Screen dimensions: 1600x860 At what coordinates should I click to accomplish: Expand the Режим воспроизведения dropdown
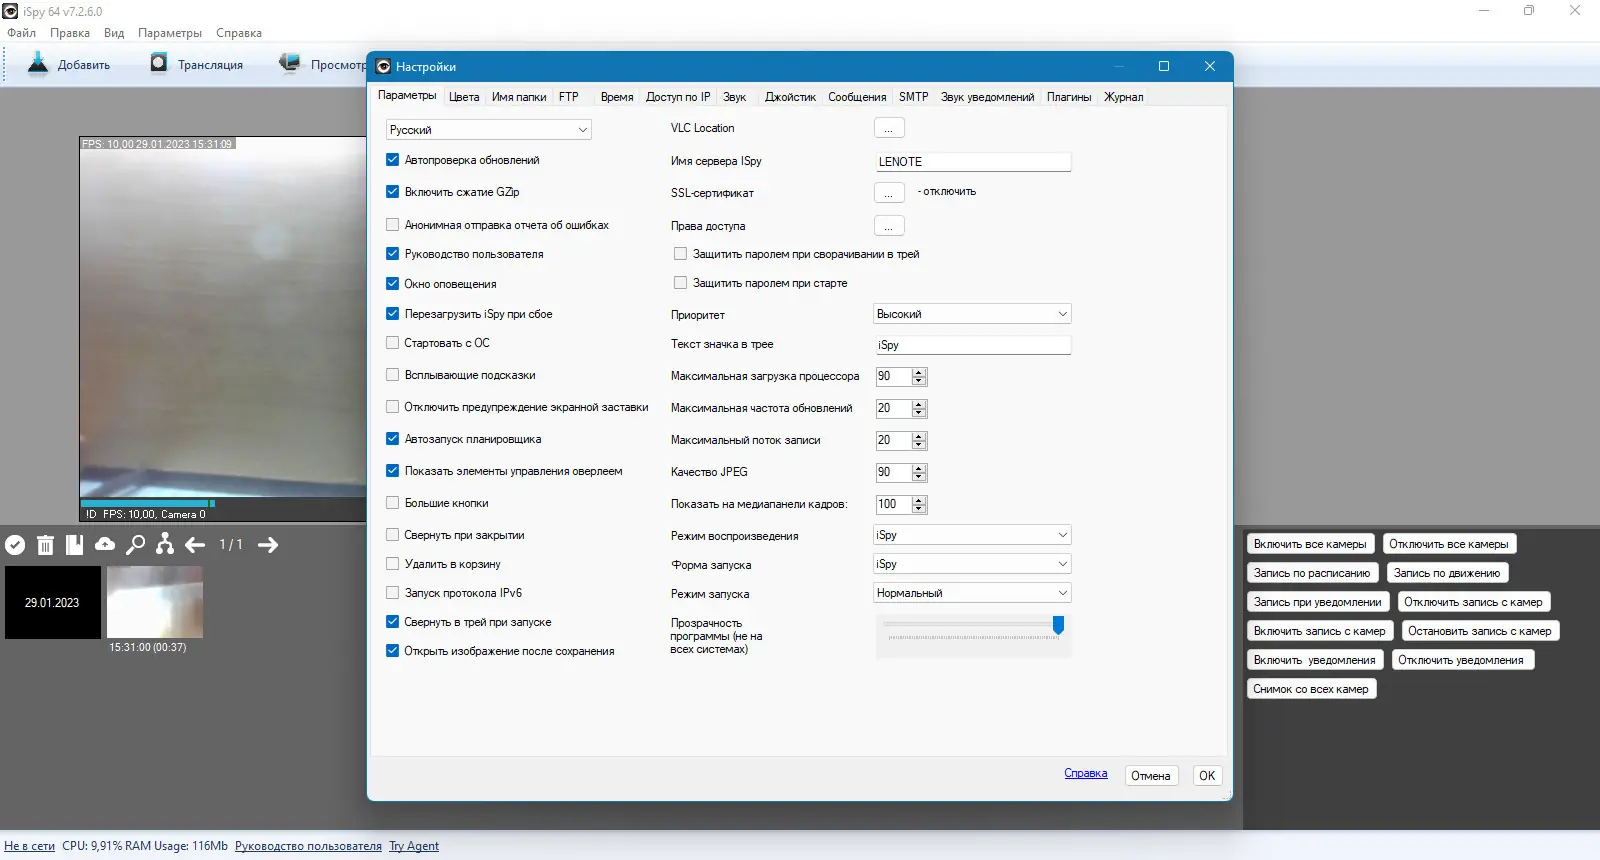972,535
